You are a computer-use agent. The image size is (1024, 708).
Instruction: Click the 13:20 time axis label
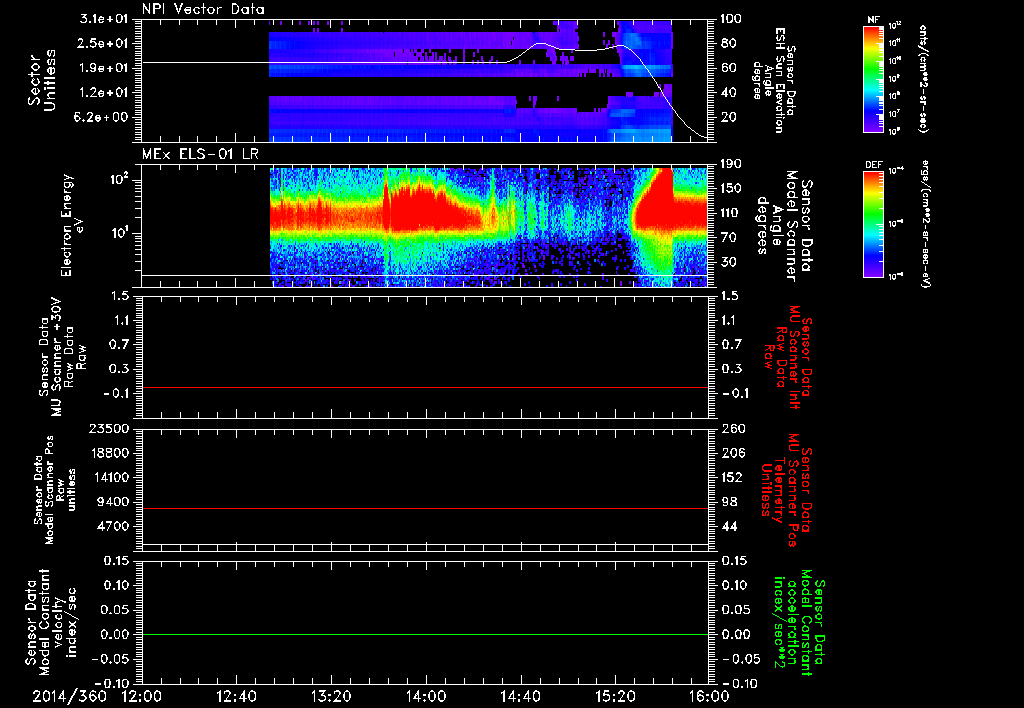[x=331, y=696]
